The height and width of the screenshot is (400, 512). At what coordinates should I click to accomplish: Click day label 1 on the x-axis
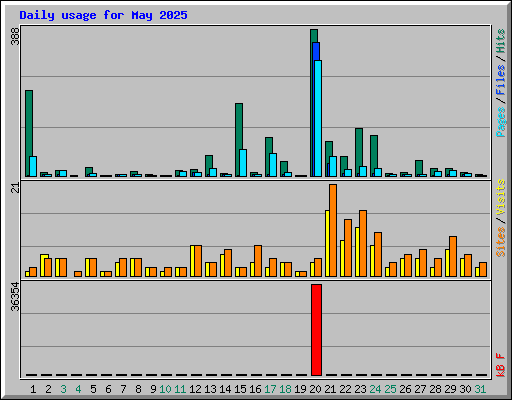click(33, 389)
